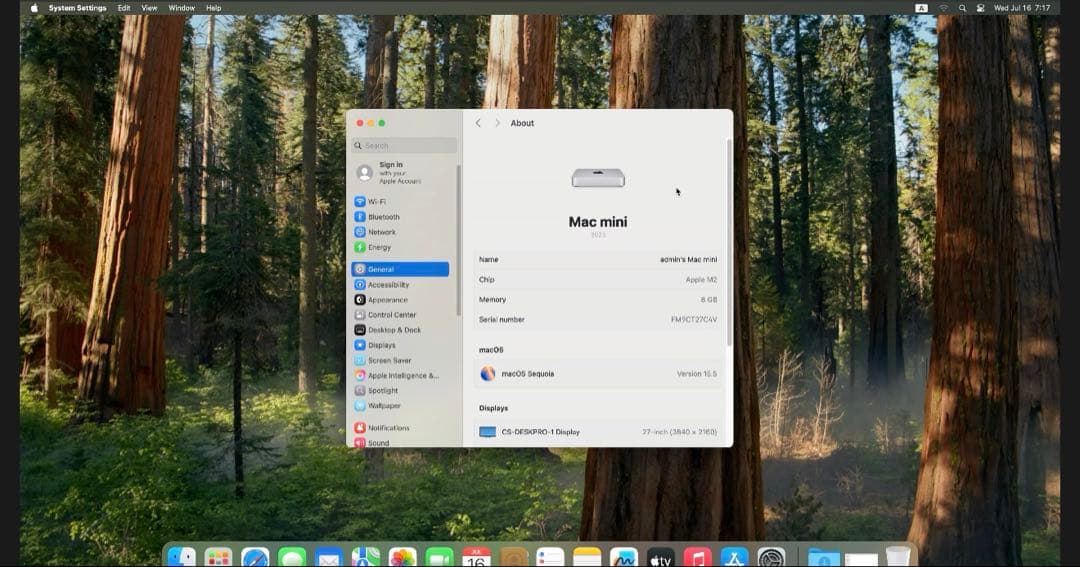Open the Downloads folder in the Dock

(x=824, y=557)
